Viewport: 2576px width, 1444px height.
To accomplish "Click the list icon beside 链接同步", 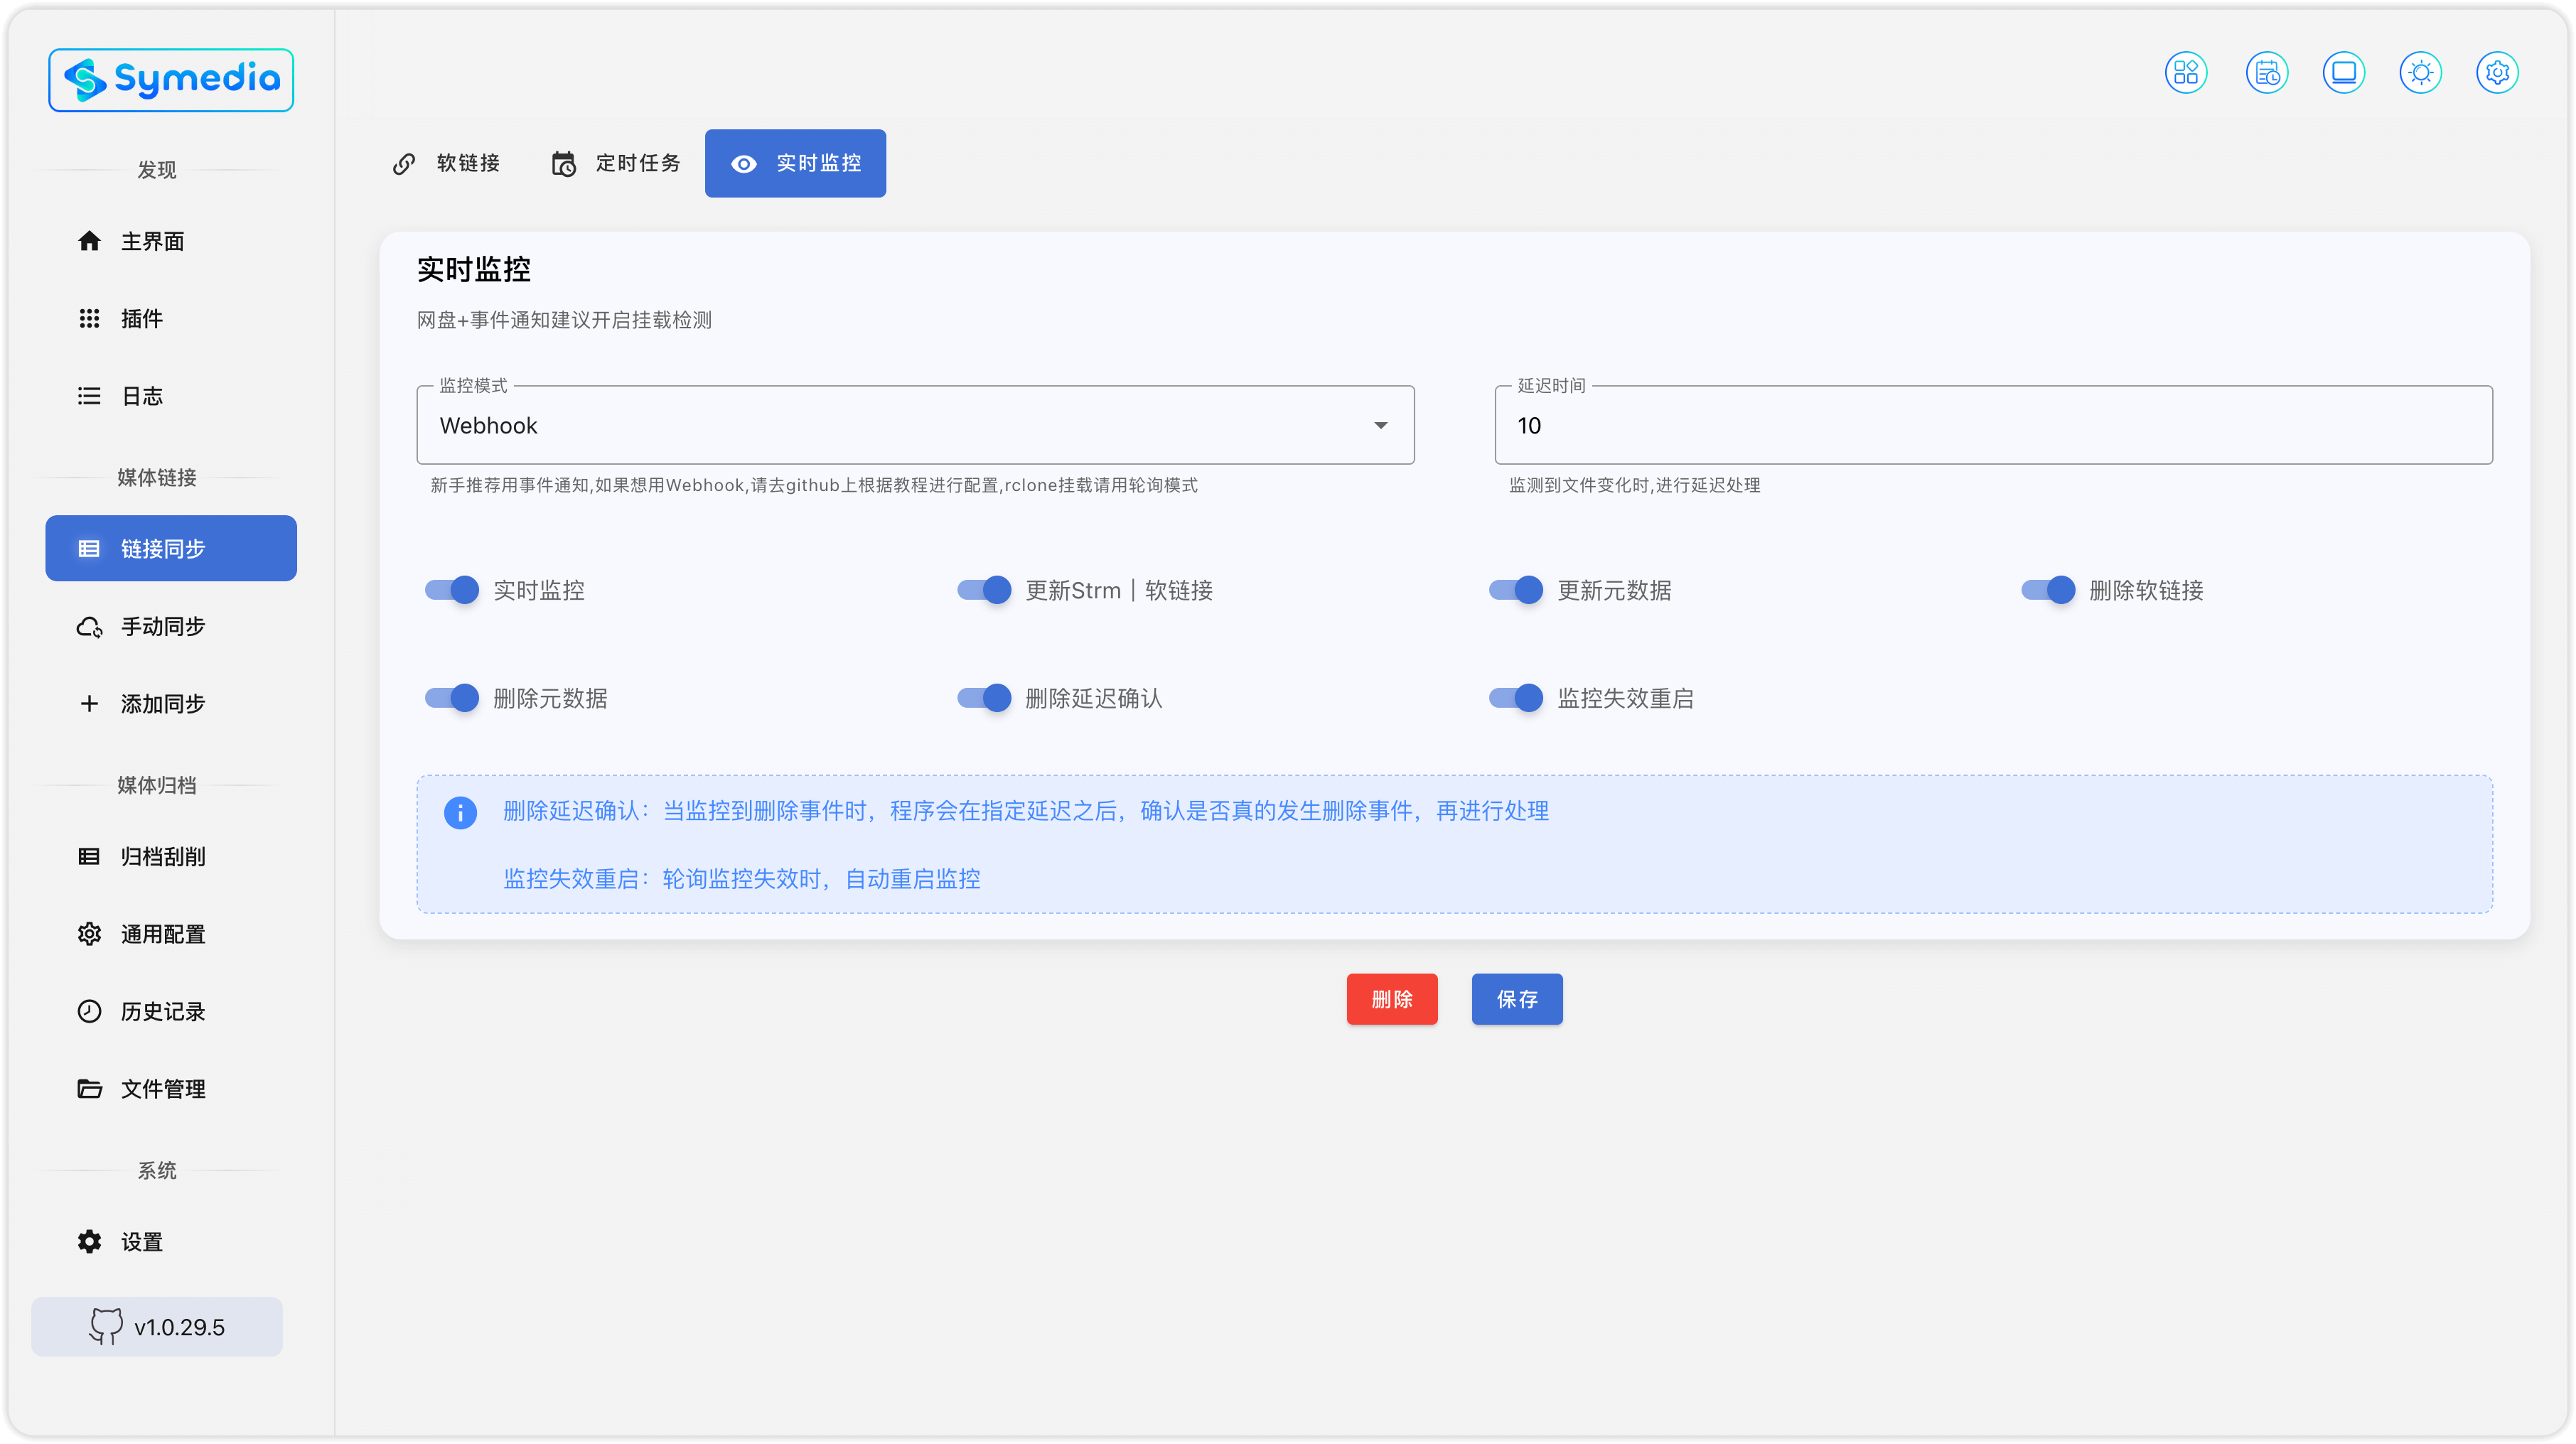I will point(89,548).
